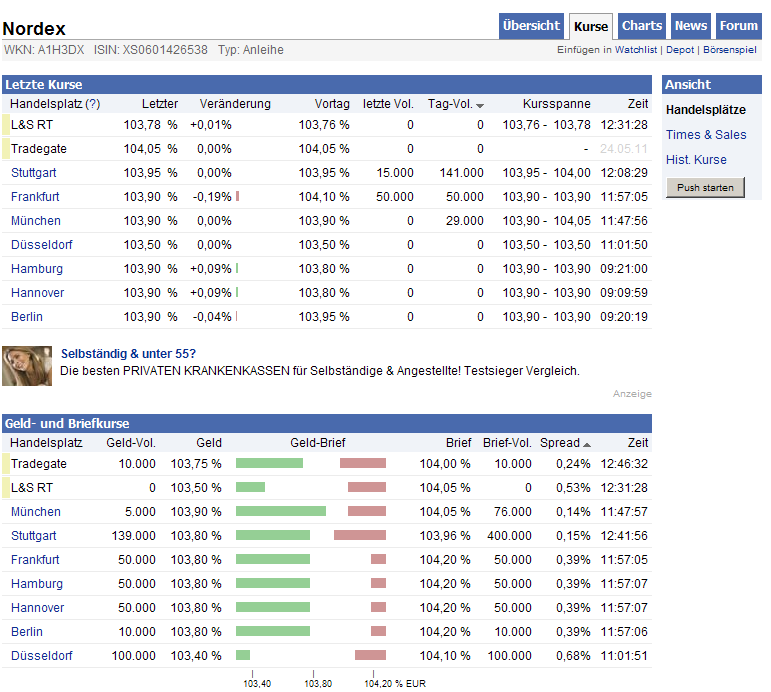This screenshot has width=771, height=692.
Task: Click the L&S RT row in Letzte Kurse
Action: coord(327,125)
